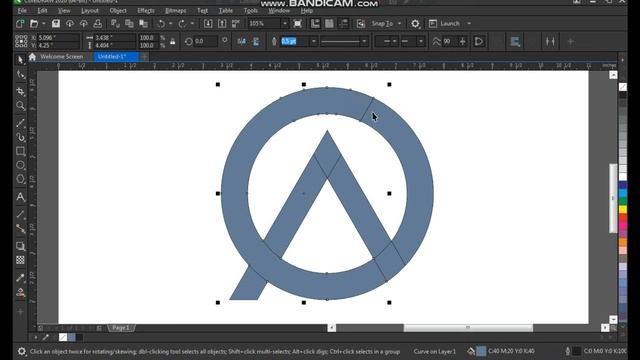Click the Undo arrow icon
Image resolution: width=640 pixels, height=360 pixels.
(161, 24)
